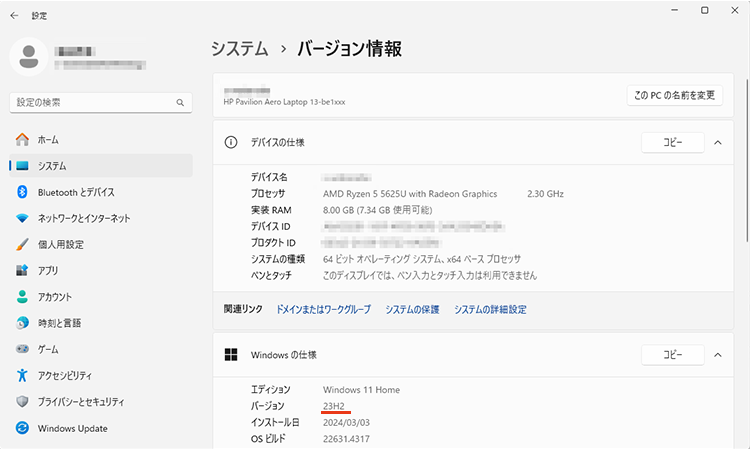Open Windows Update page
This screenshot has height=449, width=750.
point(101,428)
